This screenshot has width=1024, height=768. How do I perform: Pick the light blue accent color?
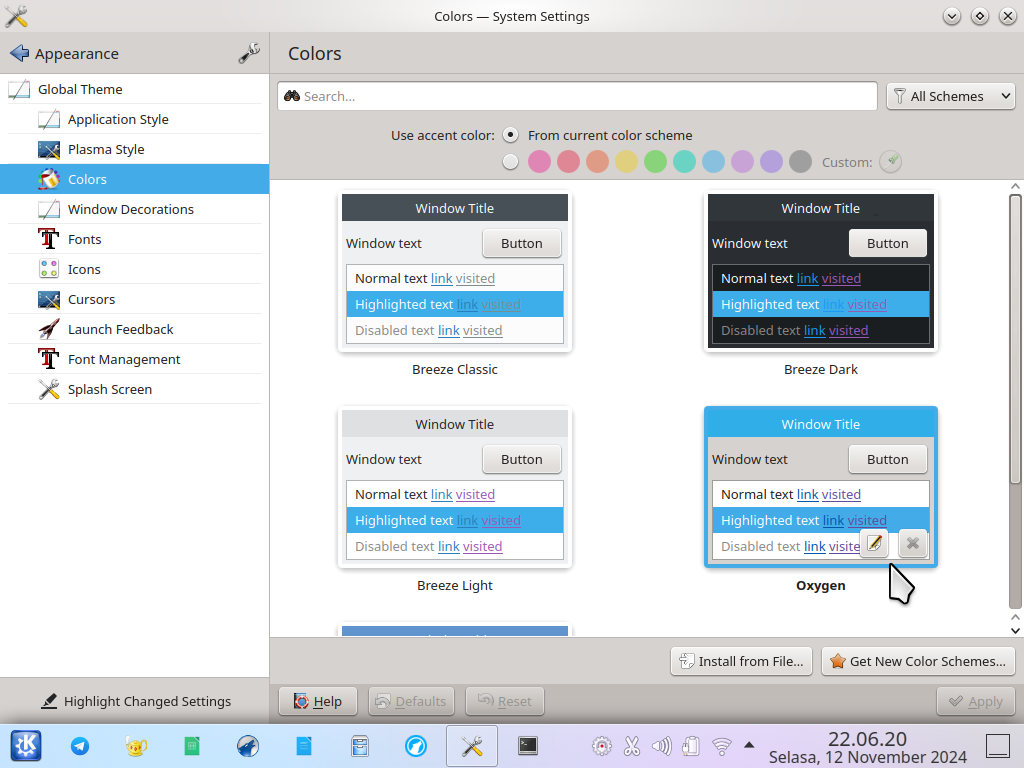713,161
